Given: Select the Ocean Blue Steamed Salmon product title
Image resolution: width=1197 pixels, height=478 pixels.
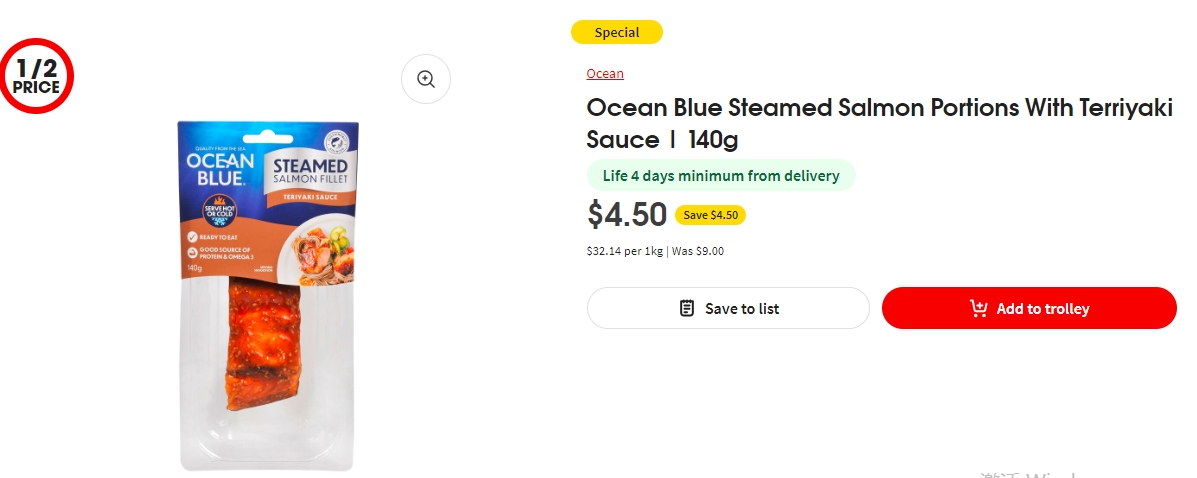Looking at the screenshot, I should point(879,124).
